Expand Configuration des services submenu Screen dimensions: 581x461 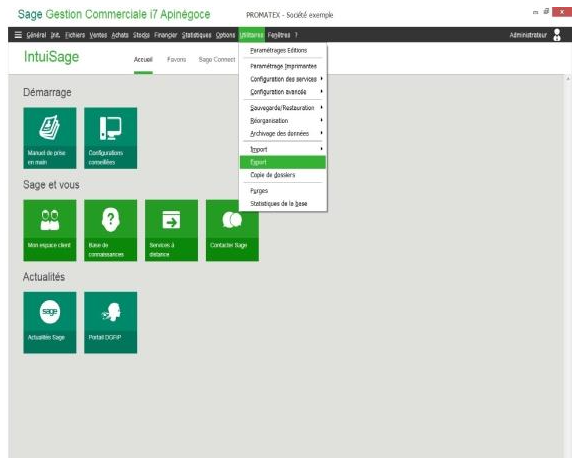[x=283, y=79]
